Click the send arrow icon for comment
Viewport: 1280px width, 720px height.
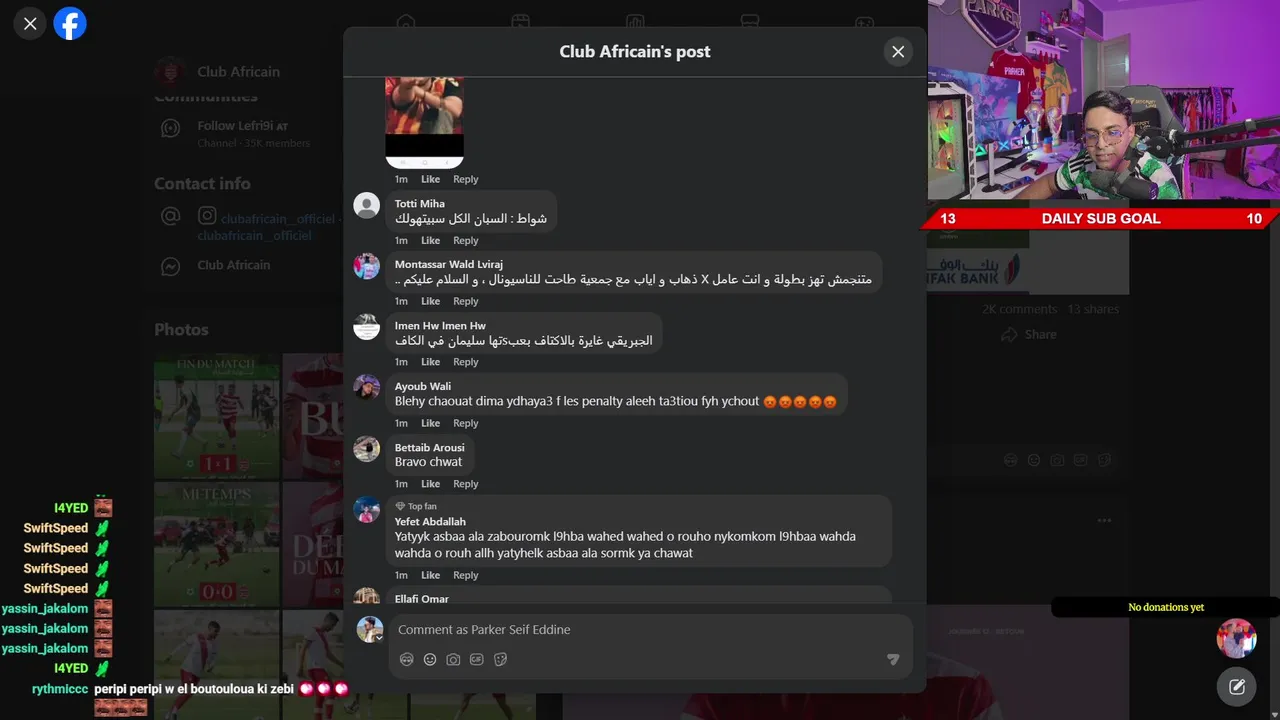click(893, 659)
